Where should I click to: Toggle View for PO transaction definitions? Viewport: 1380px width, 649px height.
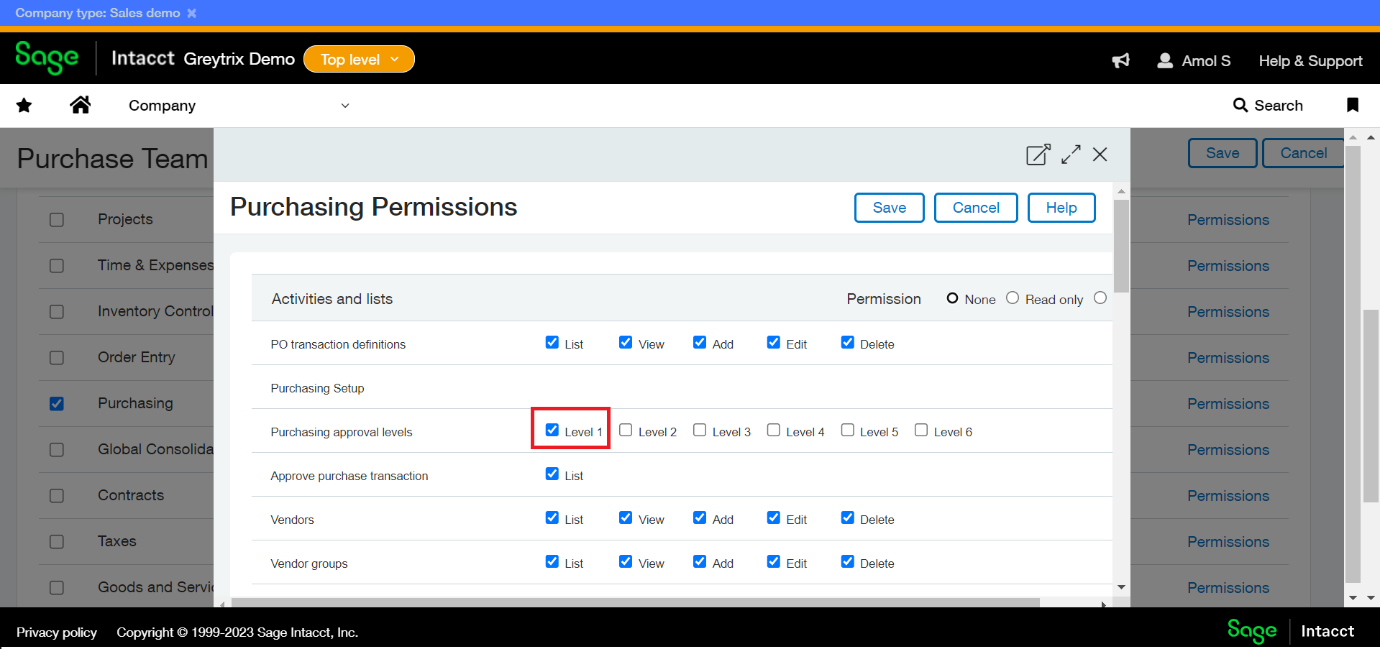pos(625,342)
